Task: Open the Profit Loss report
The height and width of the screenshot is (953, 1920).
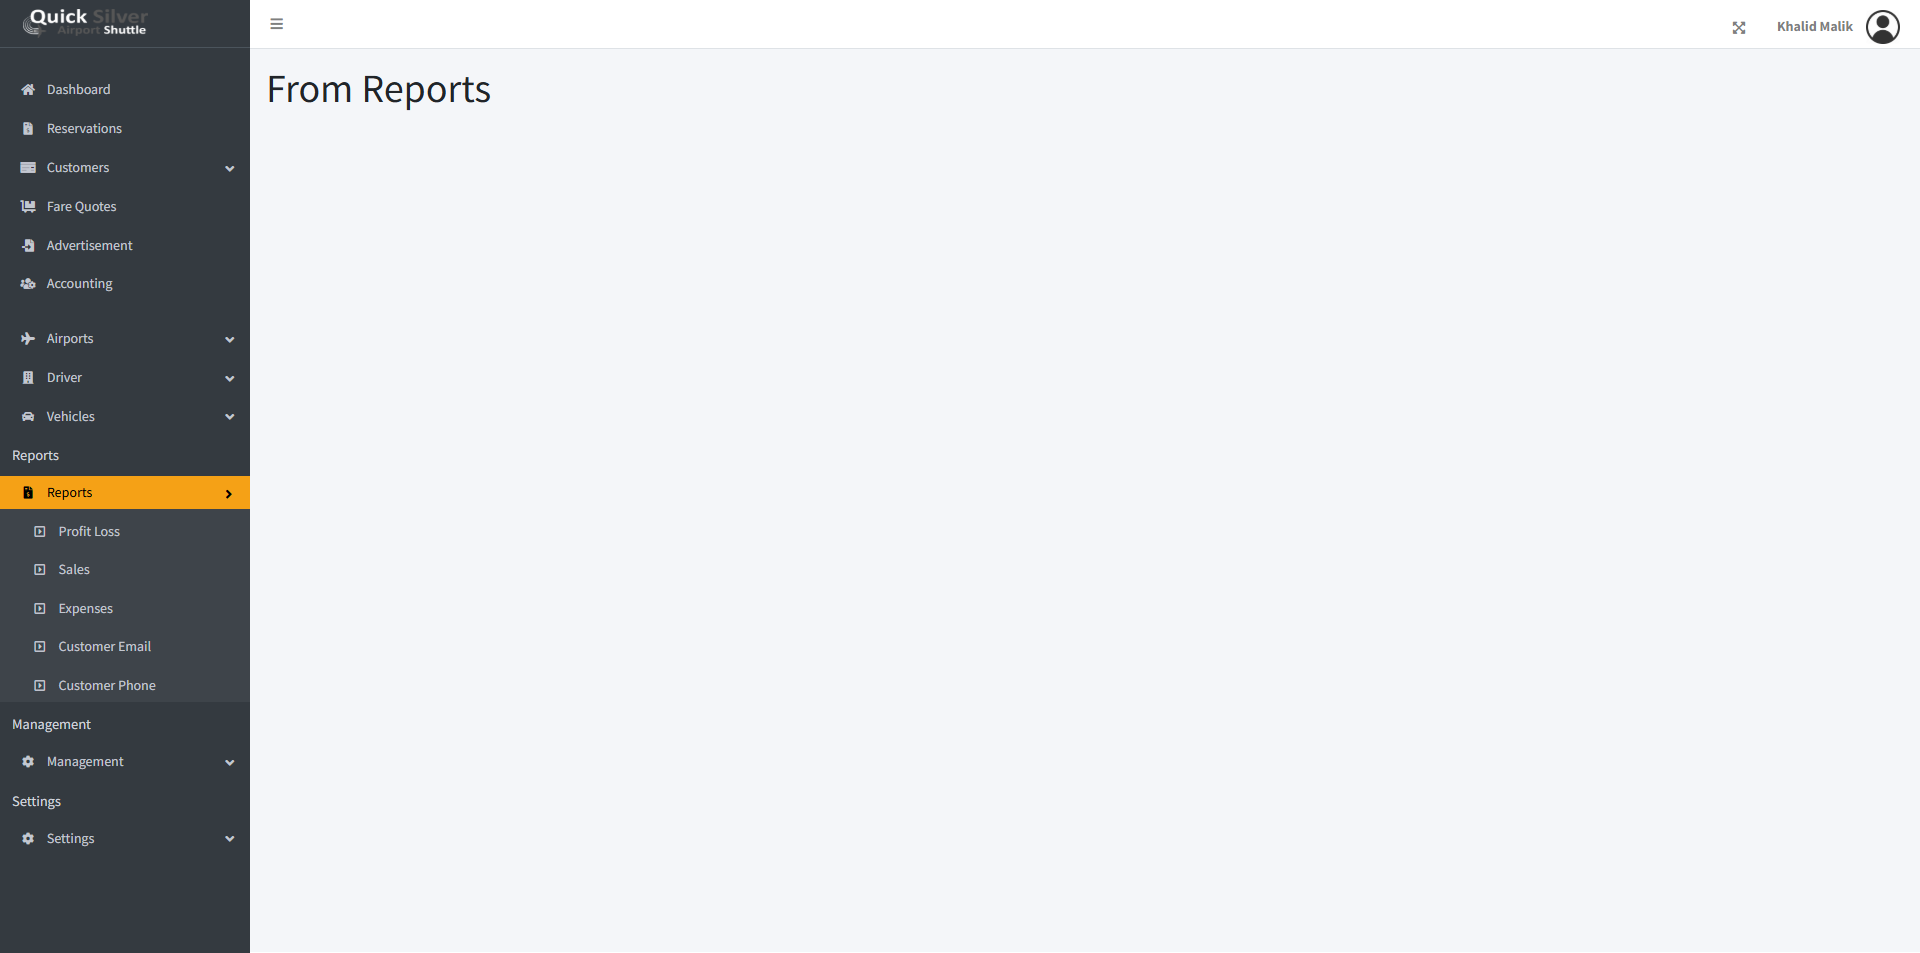Action: pyautogui.click(x=89, y=532)
